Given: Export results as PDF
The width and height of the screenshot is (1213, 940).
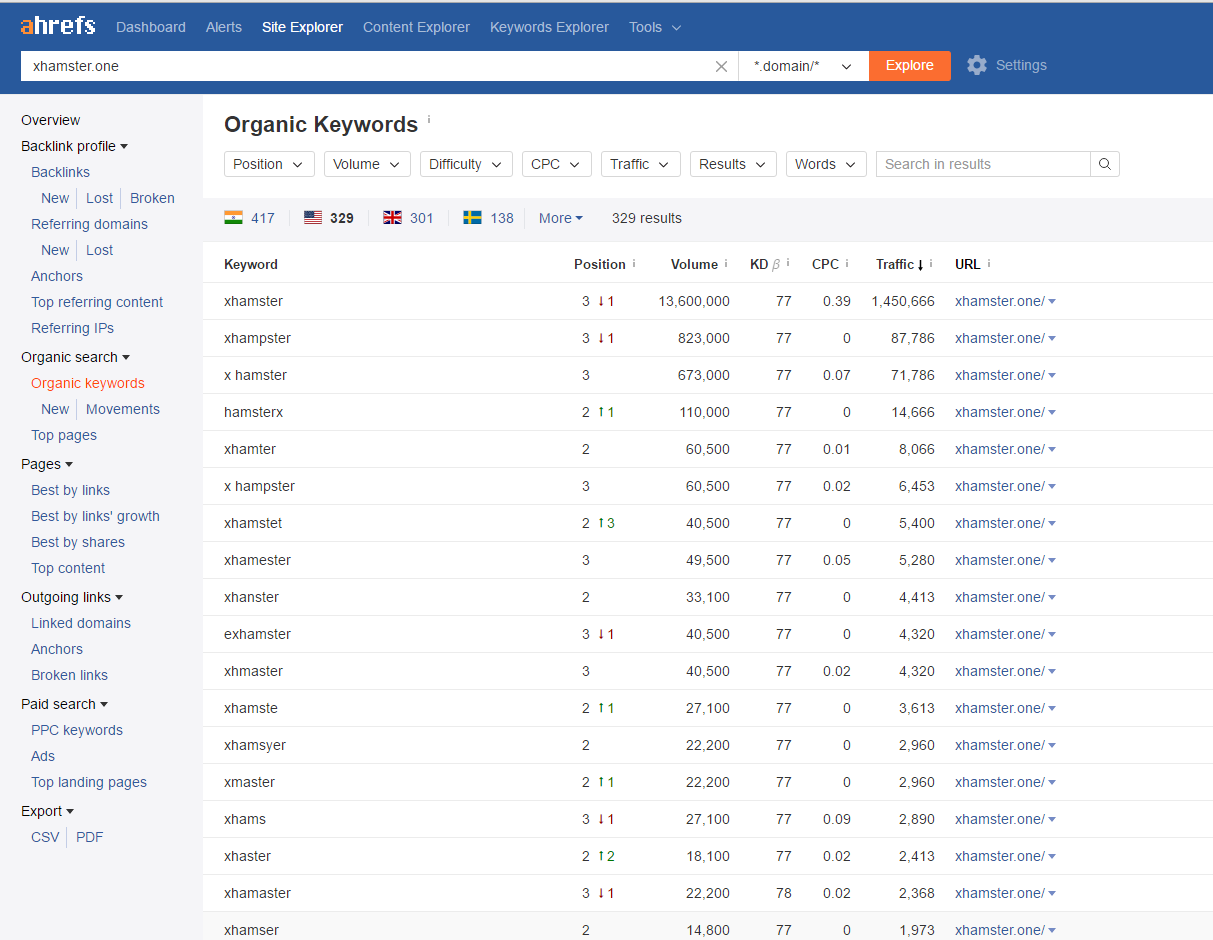Looking at the screenshot, I should [x=89, y=837].
